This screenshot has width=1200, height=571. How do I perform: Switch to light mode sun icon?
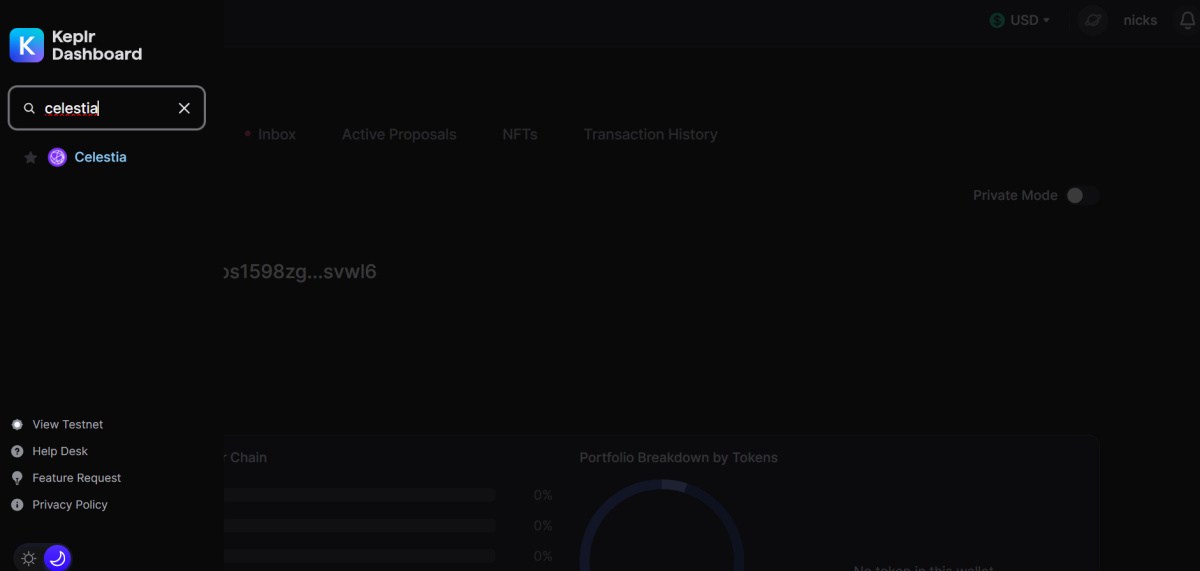click(x=29, y=558)
